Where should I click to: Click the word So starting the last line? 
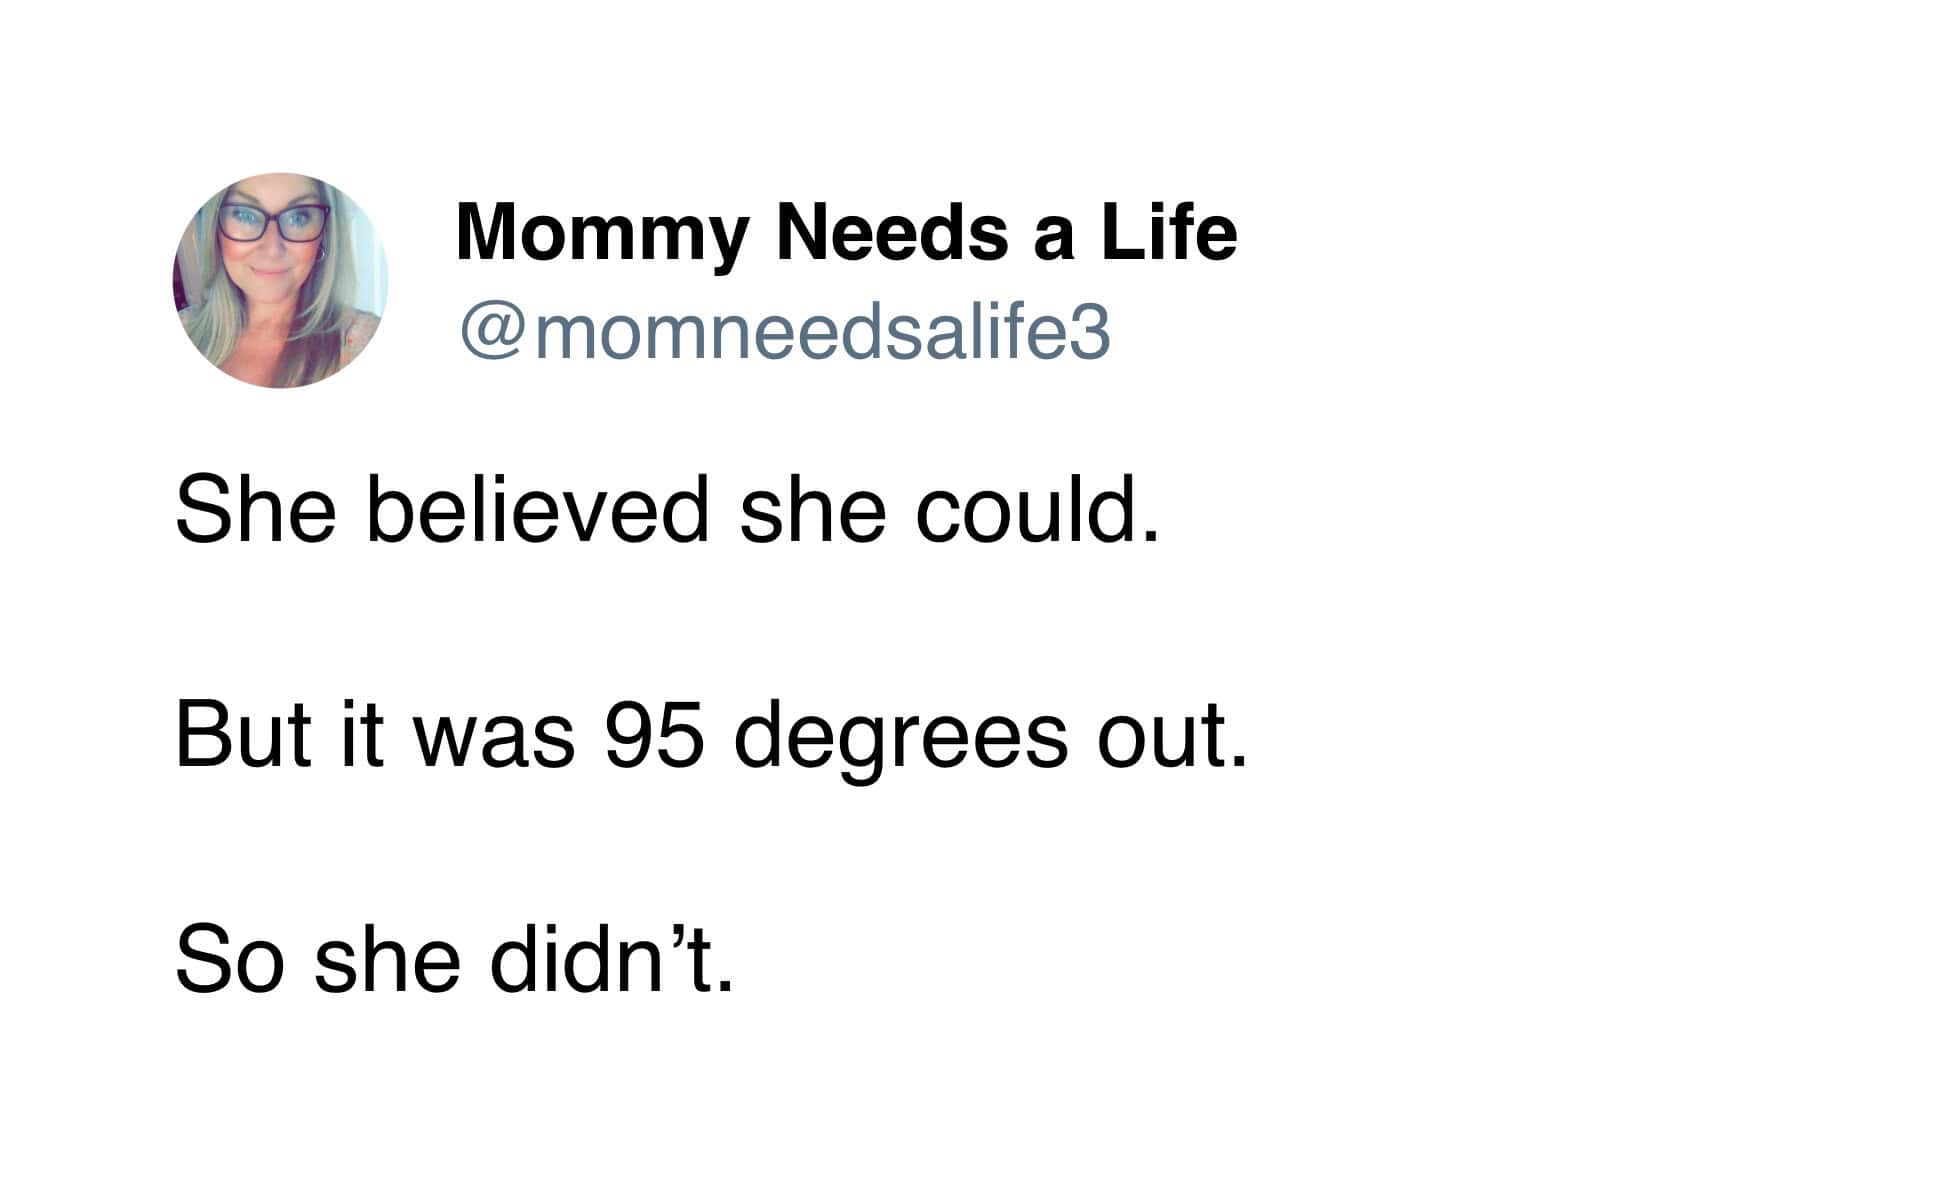231,960
